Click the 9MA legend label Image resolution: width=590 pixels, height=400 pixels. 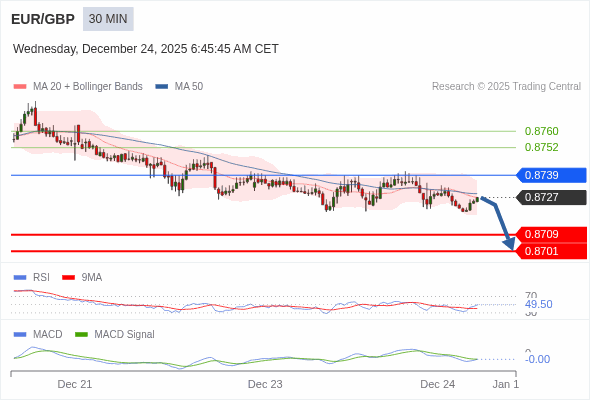pyautogui.click(x=92, y=277)
